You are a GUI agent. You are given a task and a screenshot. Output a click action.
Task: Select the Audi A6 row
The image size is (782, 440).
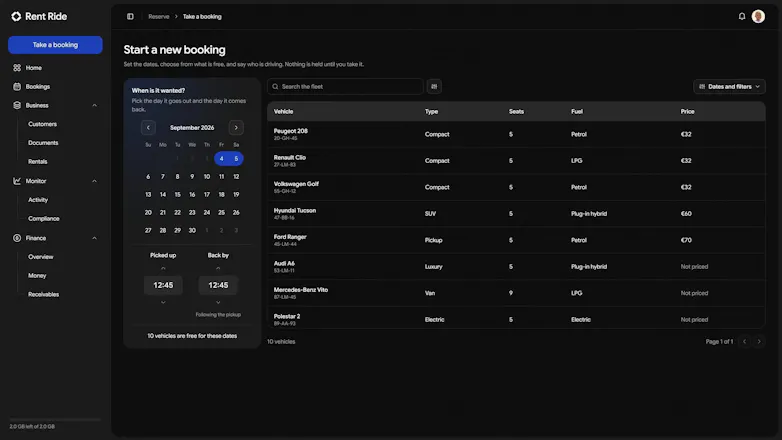click(x=516, y=266)
